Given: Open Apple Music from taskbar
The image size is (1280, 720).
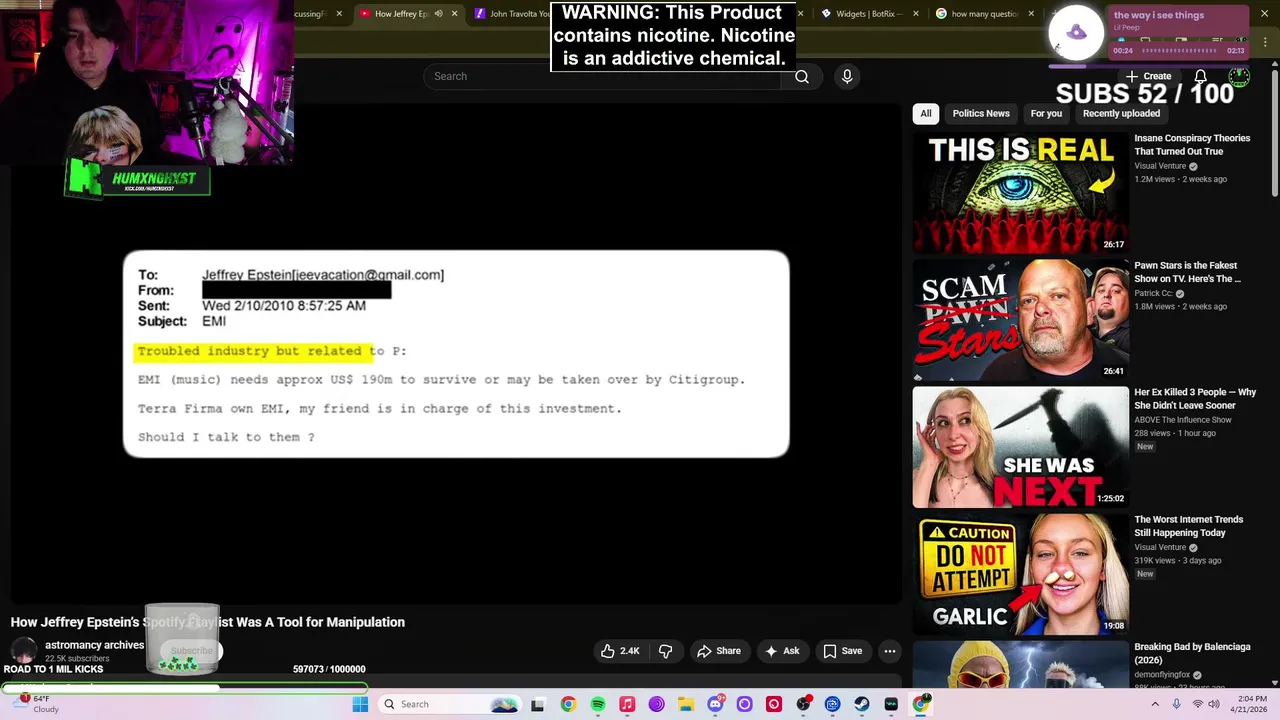Looking at the screenshot, I should [627, 704].
